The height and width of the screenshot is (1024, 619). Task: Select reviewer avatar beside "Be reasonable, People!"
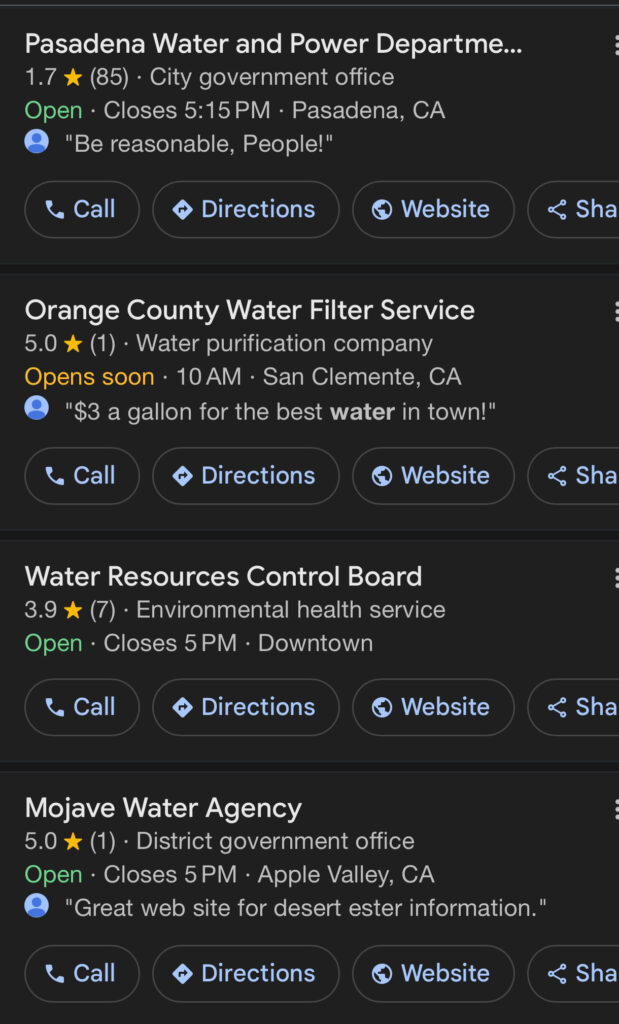[37, 142]
